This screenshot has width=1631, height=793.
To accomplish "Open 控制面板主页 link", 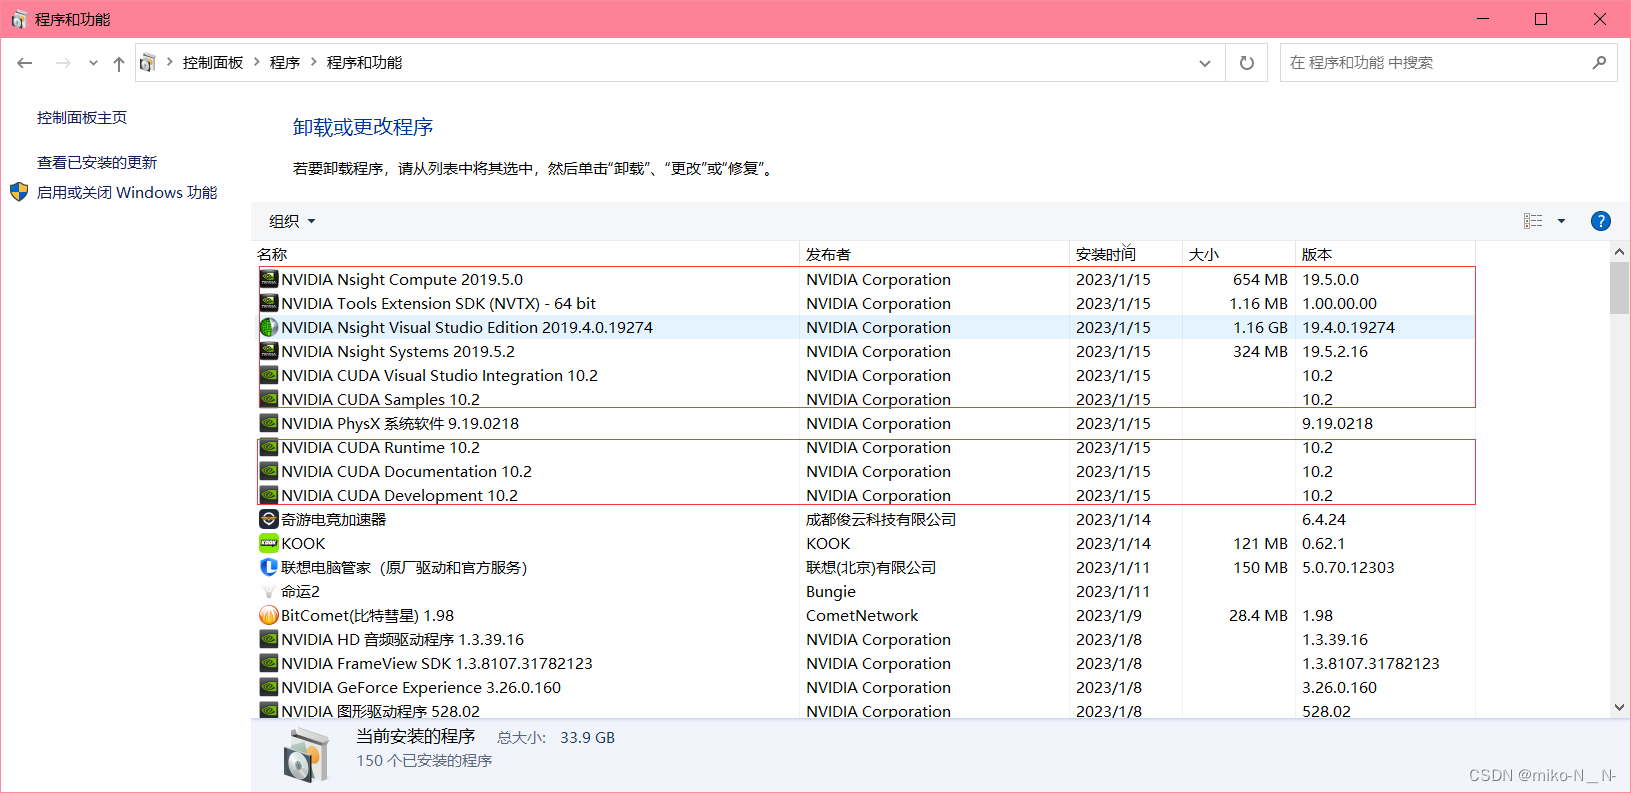I will click(82, 118).
